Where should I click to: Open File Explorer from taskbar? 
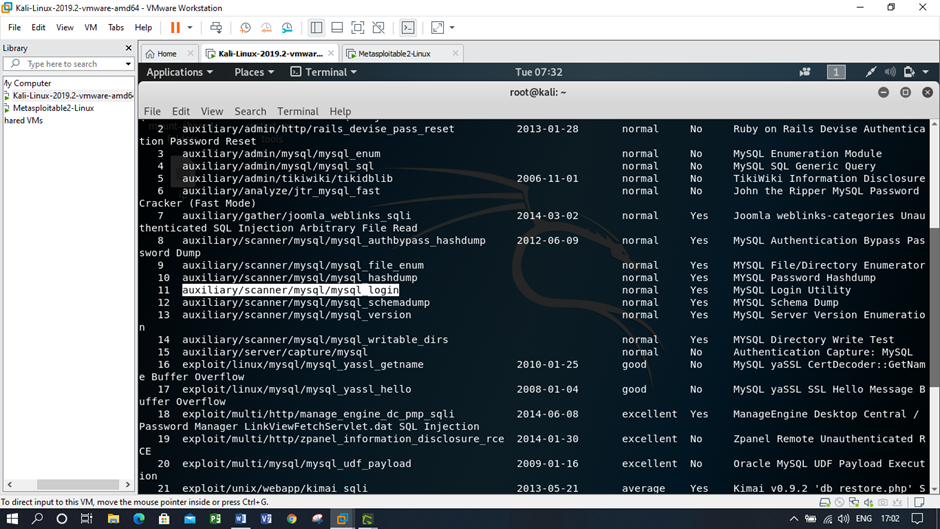[113, 519]
